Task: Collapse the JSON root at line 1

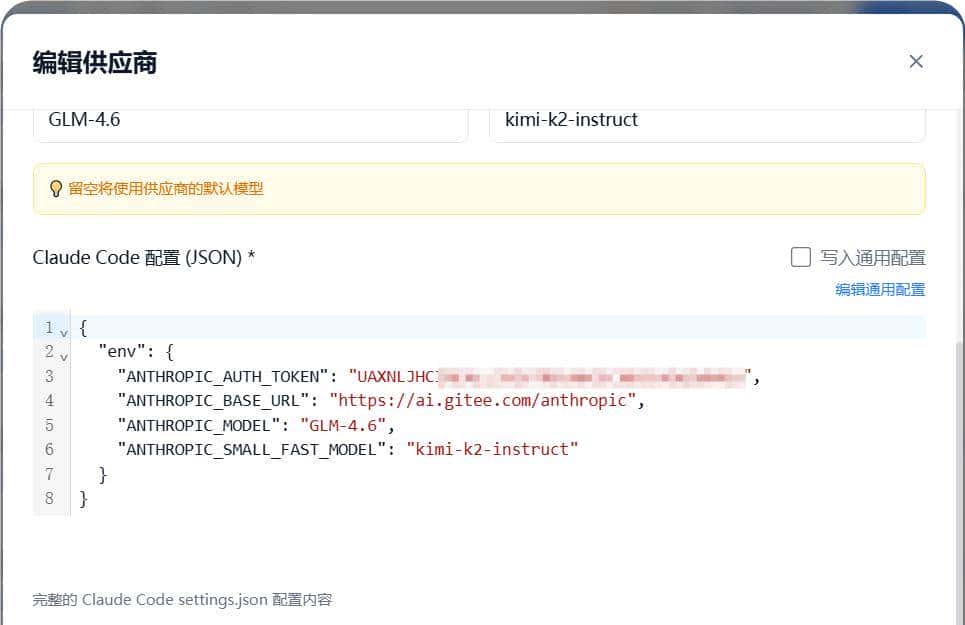Action: [x=64, y=330]
